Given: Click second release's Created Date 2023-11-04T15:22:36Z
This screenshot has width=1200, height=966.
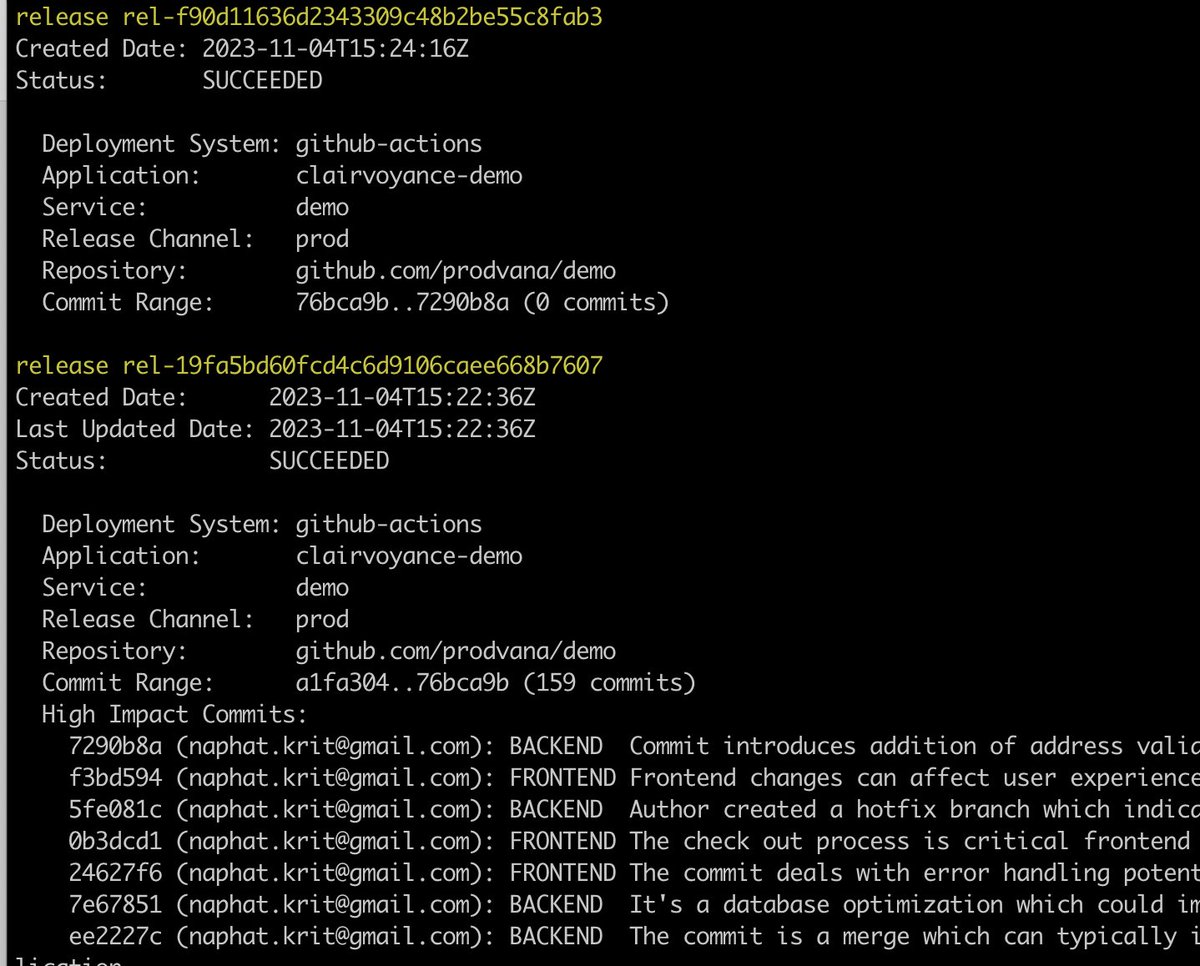Looking at the screenshot, I should pyautogui.click(x=402, y=398).
